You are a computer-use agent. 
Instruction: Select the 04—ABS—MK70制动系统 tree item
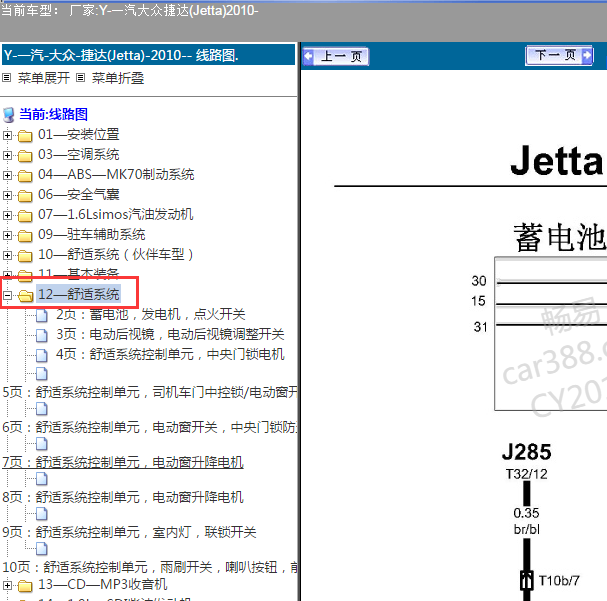click(116, 175)
